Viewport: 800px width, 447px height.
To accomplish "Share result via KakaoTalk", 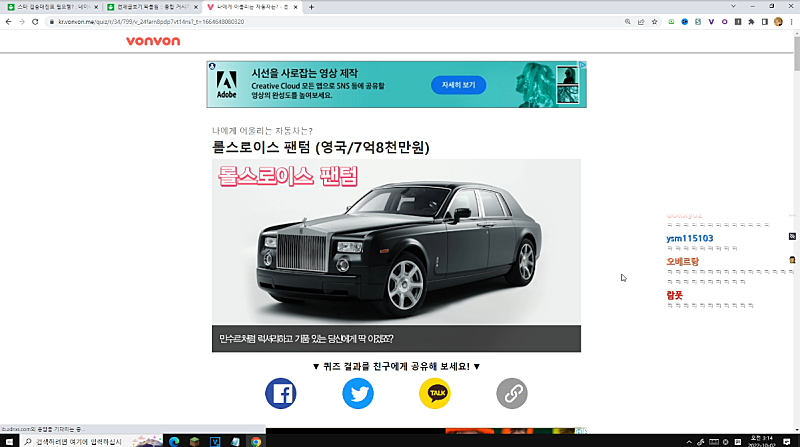I will [435, 393].
